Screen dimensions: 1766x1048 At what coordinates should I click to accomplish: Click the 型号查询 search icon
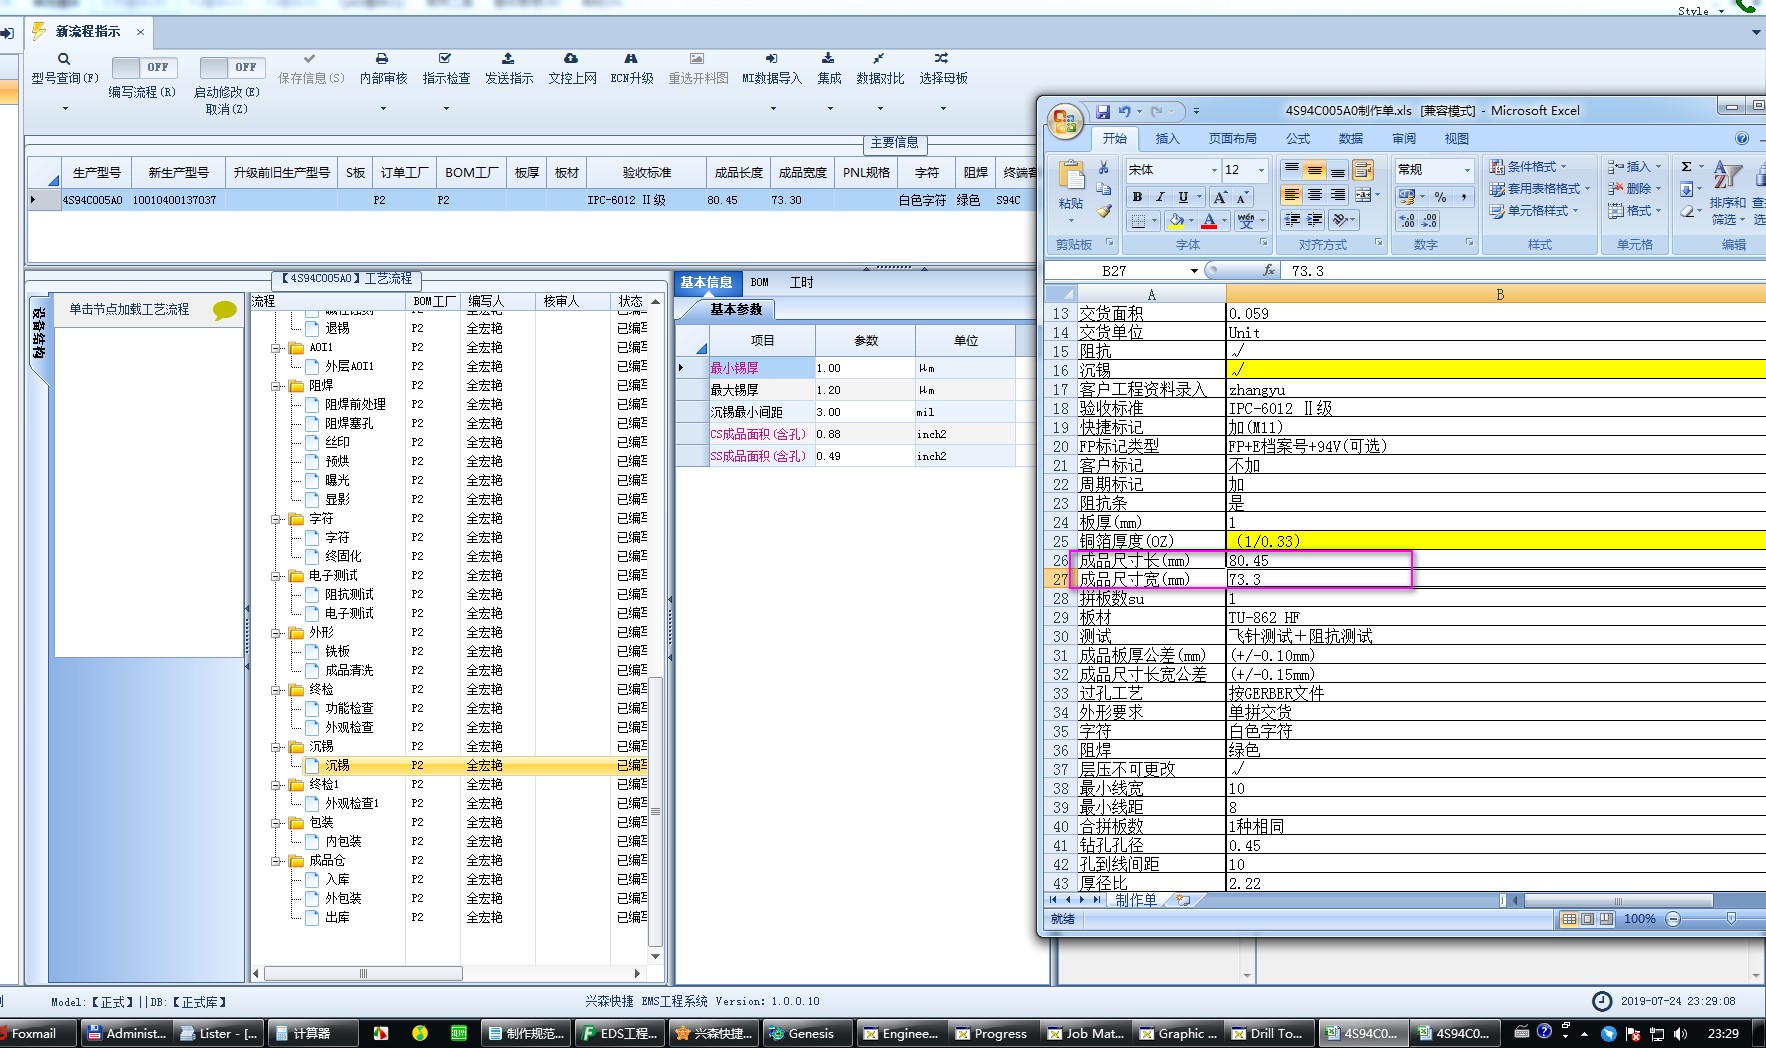click(x=64, y=59)
